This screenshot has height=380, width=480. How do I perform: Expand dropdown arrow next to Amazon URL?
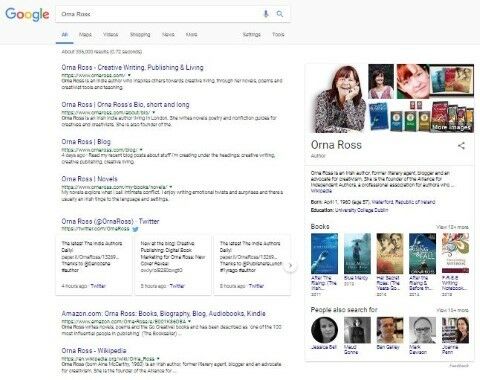click(189, 322)
